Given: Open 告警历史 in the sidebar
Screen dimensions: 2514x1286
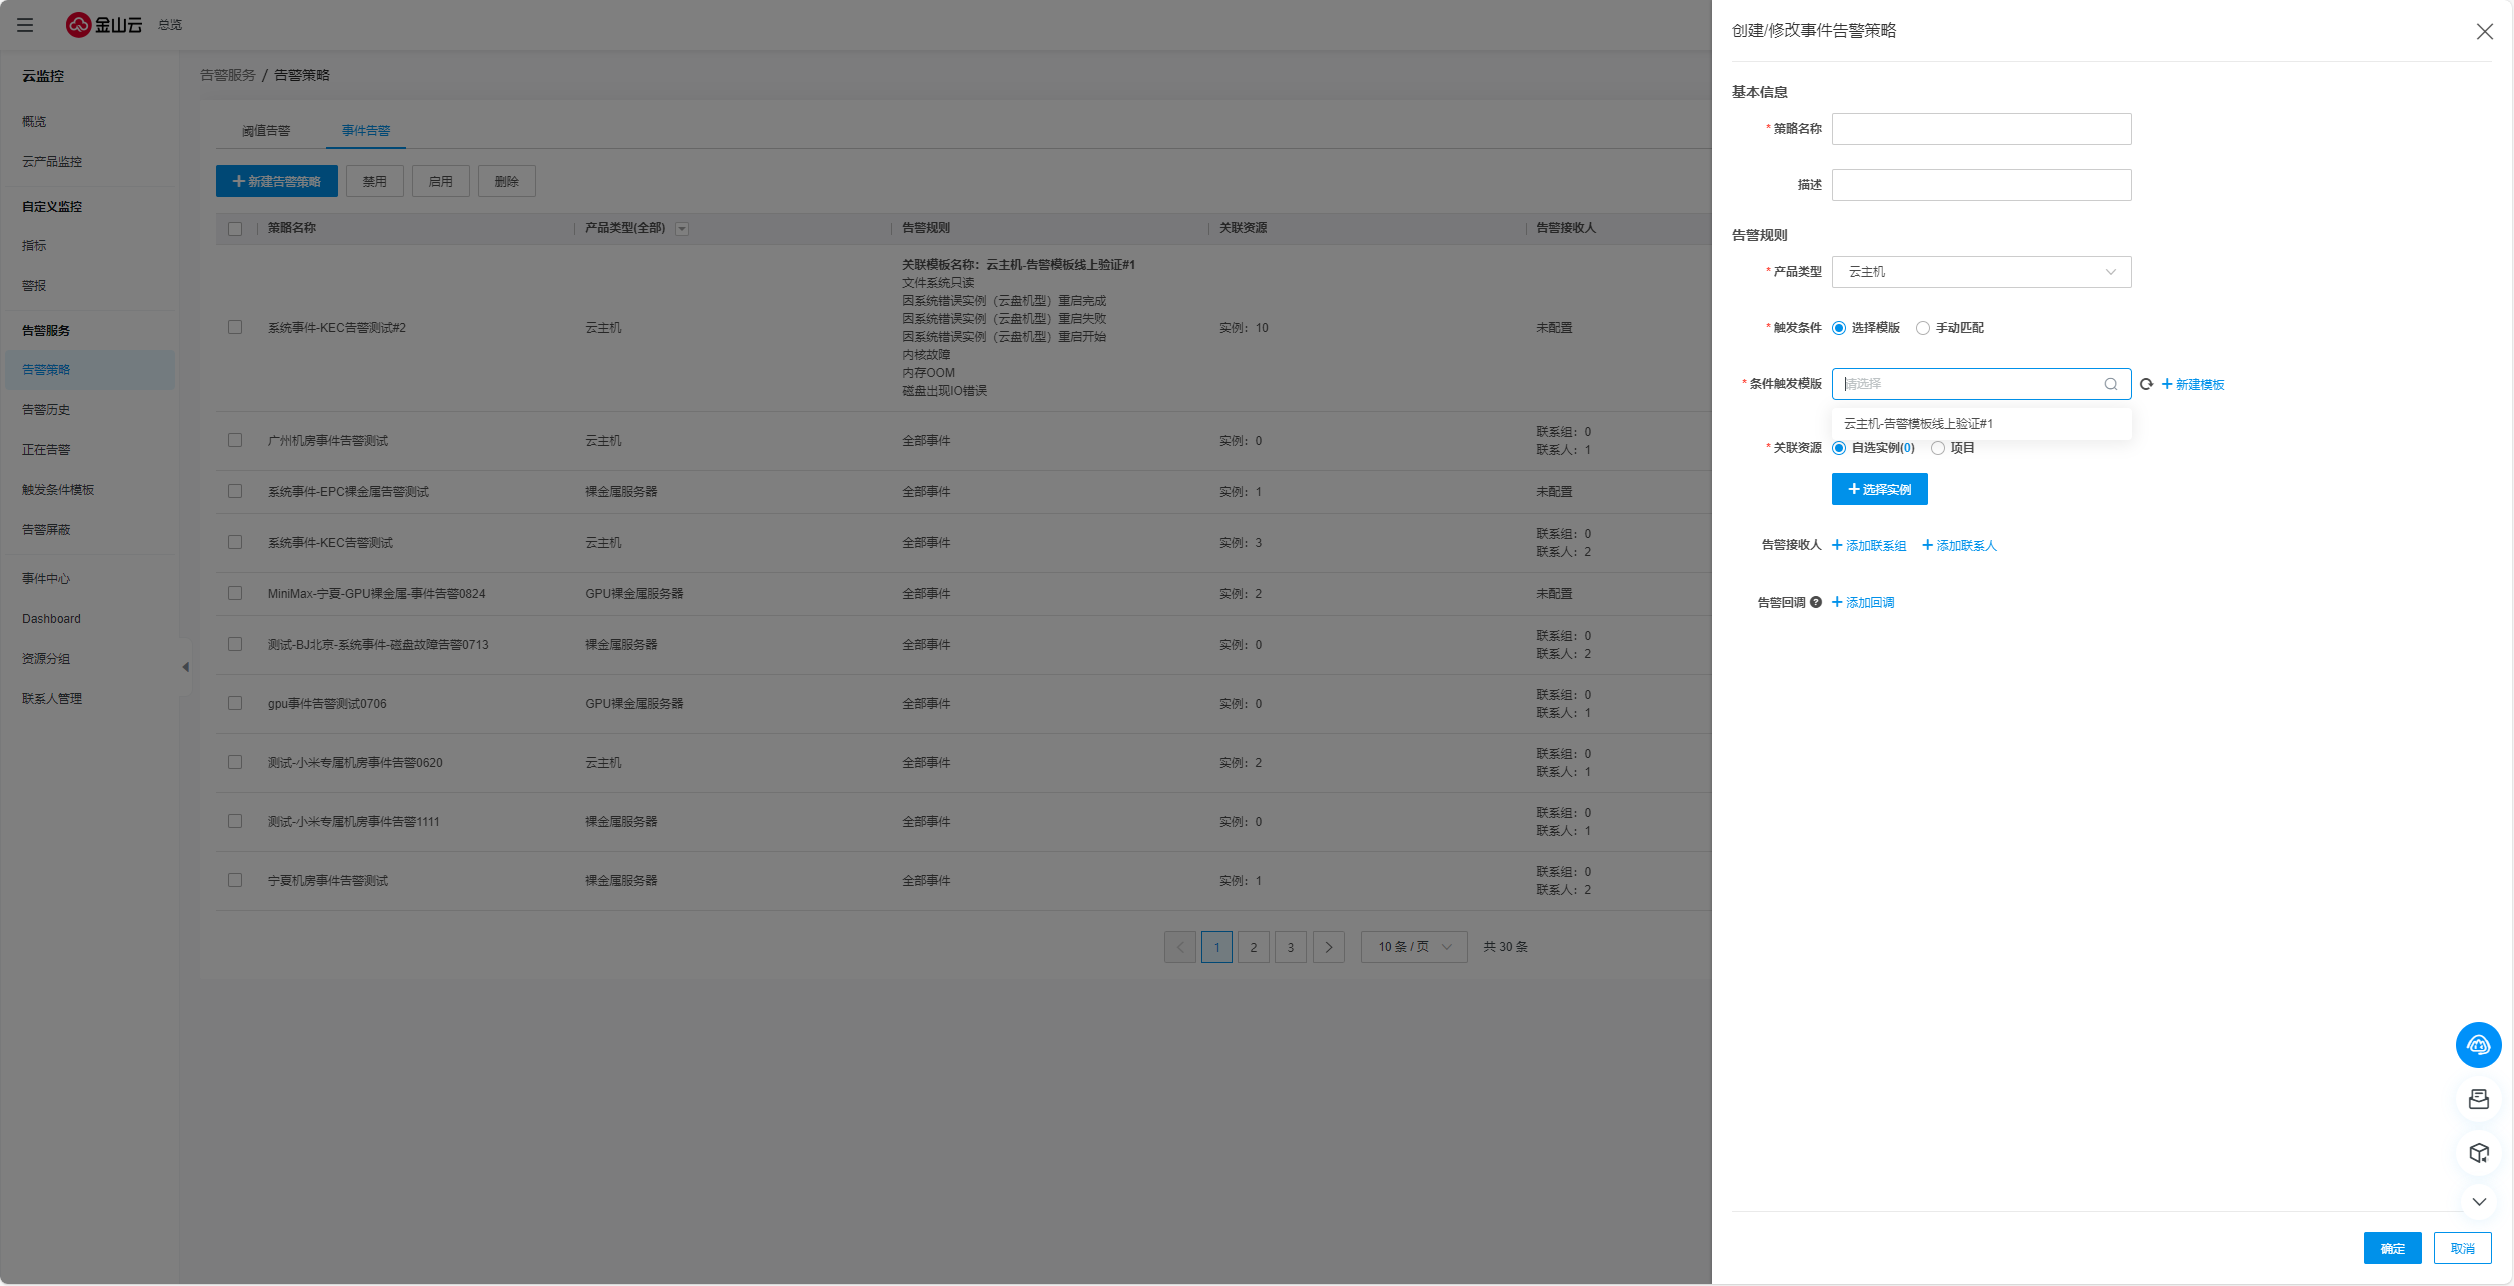Looking at the screenshot, I should point(46,410).
